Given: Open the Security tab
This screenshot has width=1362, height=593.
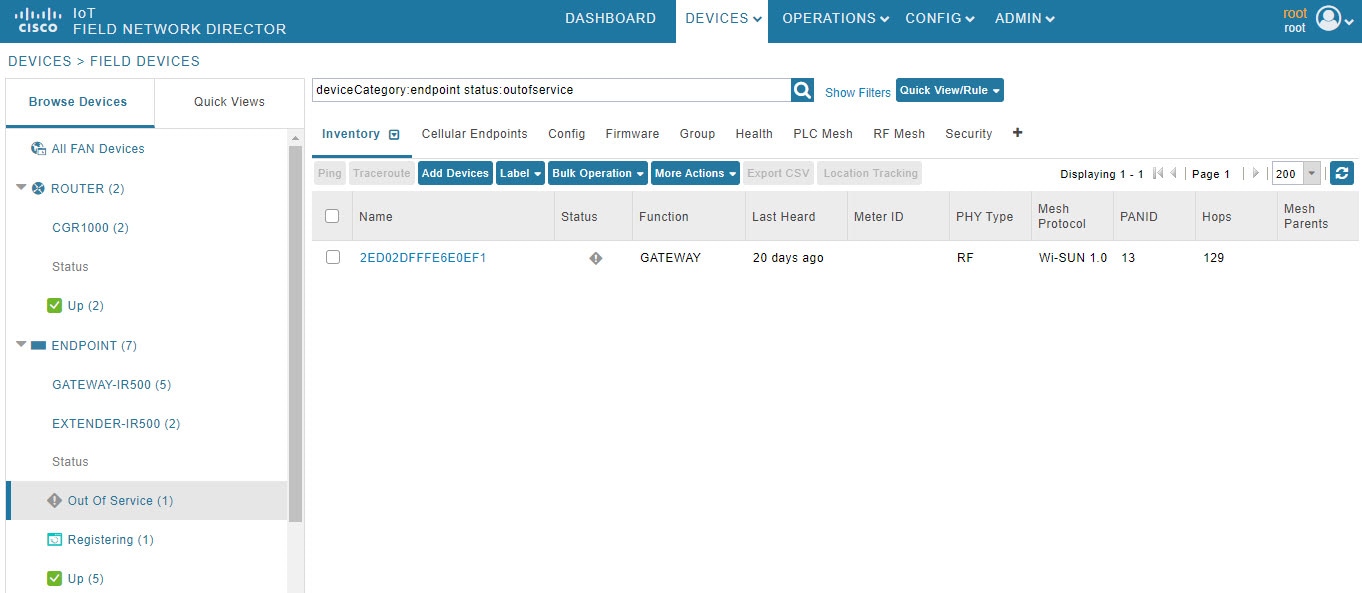Looking at the screenshot, I should (969, 134).
